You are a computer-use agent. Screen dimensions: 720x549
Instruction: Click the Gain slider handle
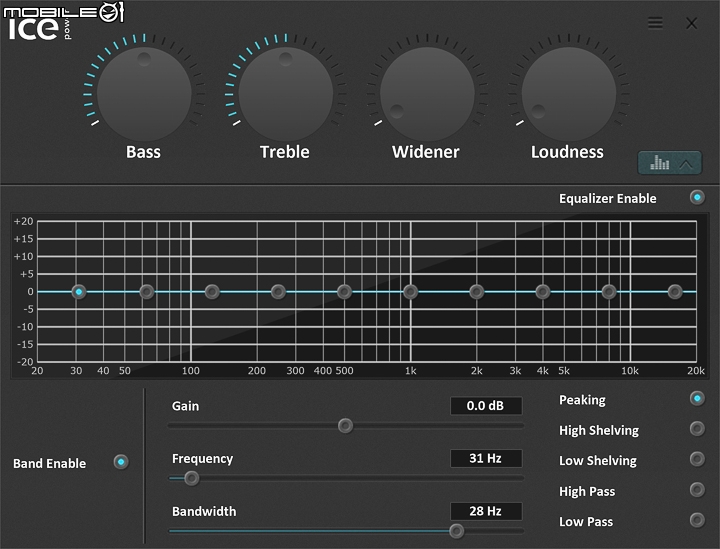click(x=345, y=426)
